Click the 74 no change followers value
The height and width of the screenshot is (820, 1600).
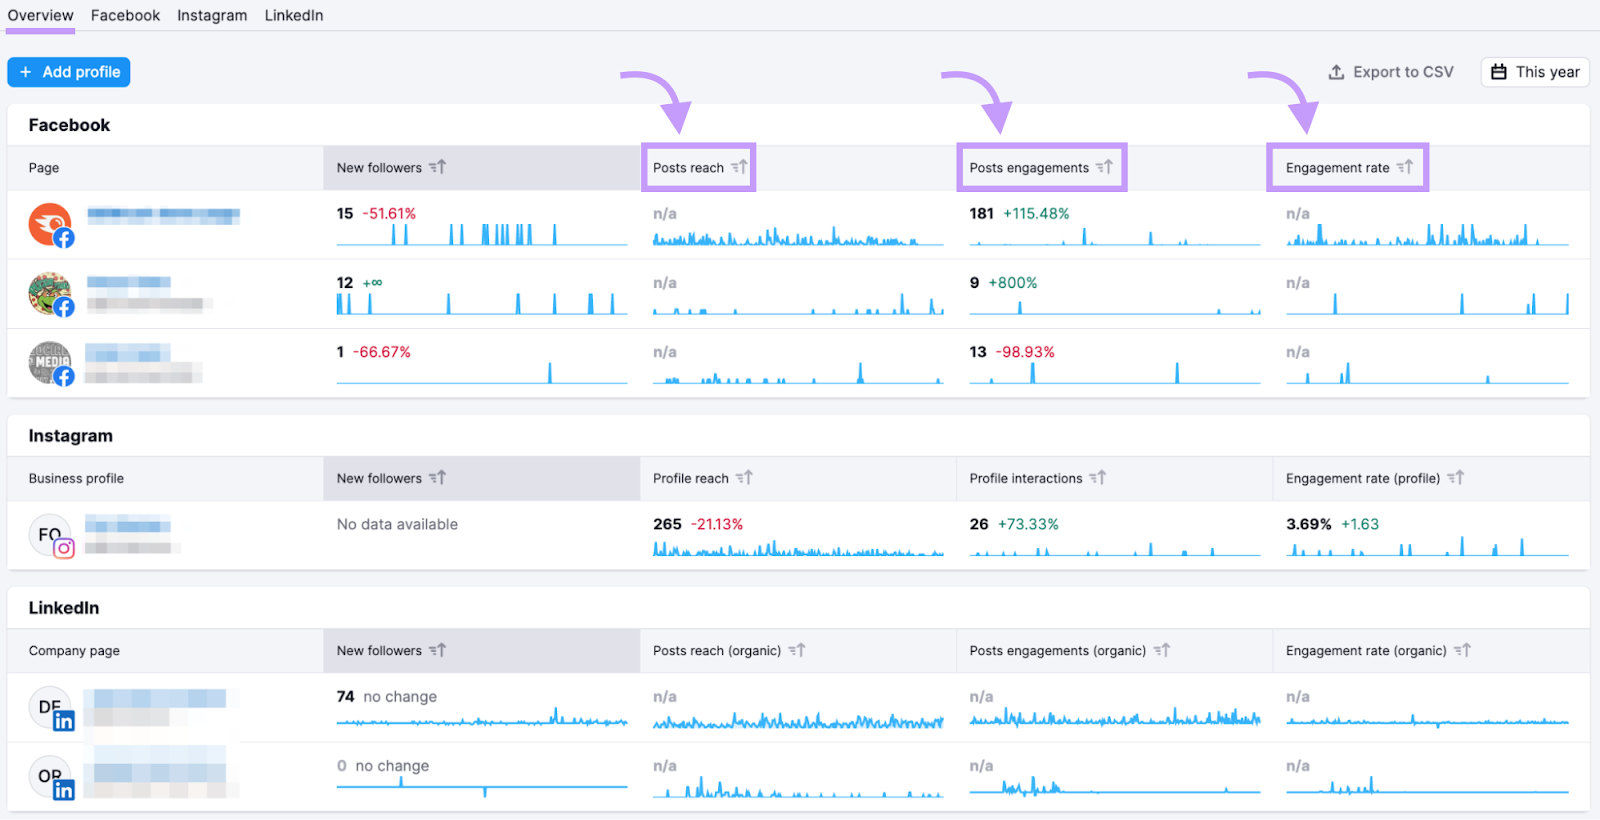click(x=387, y=696)
